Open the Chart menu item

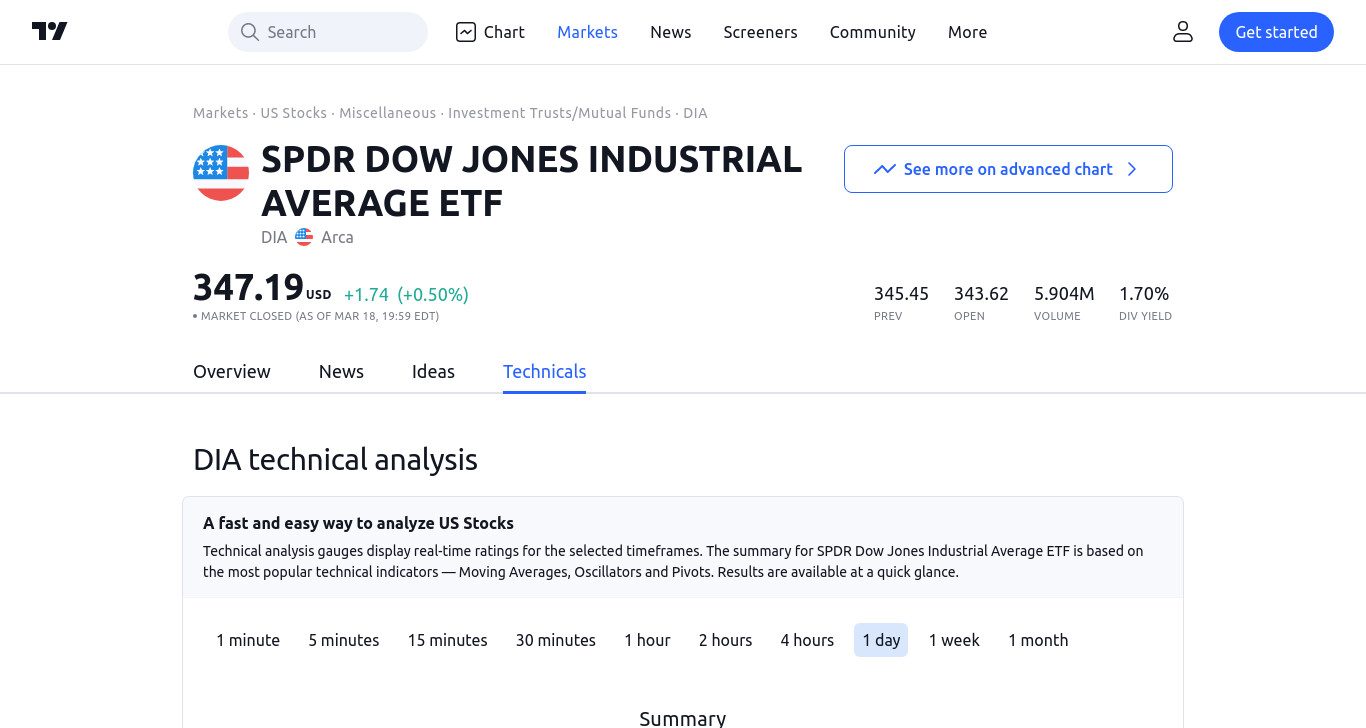[x=490, y=32]
